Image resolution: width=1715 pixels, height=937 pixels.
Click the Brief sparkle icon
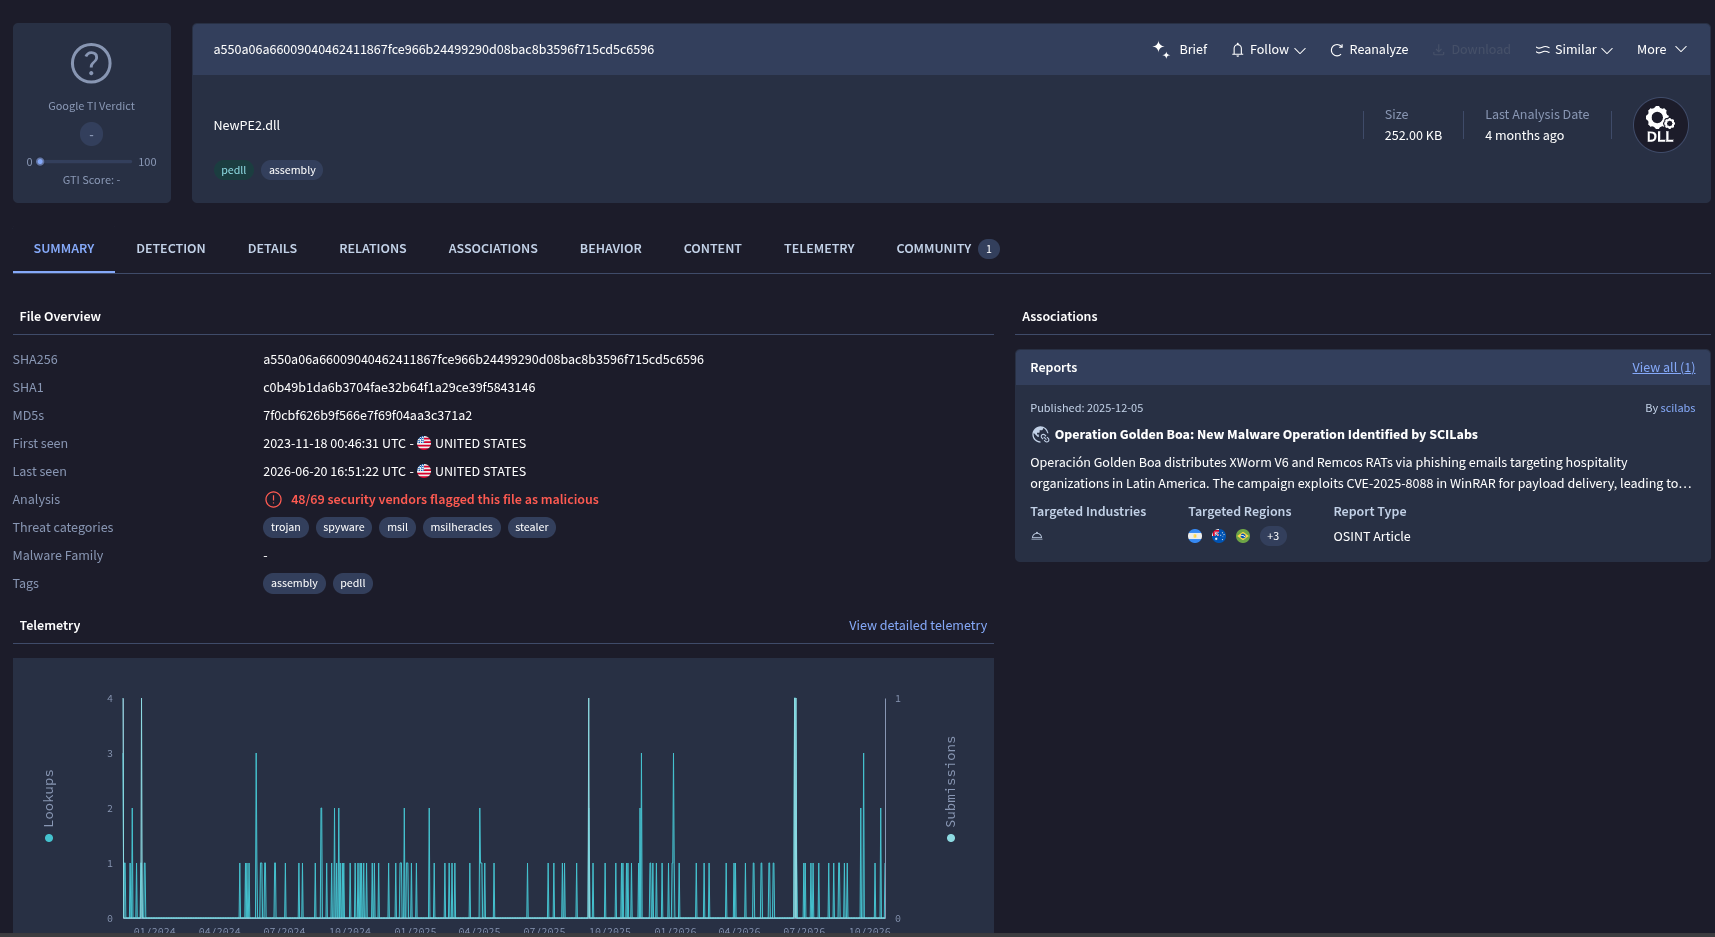pyautogui.click(x=1161, y=49)
